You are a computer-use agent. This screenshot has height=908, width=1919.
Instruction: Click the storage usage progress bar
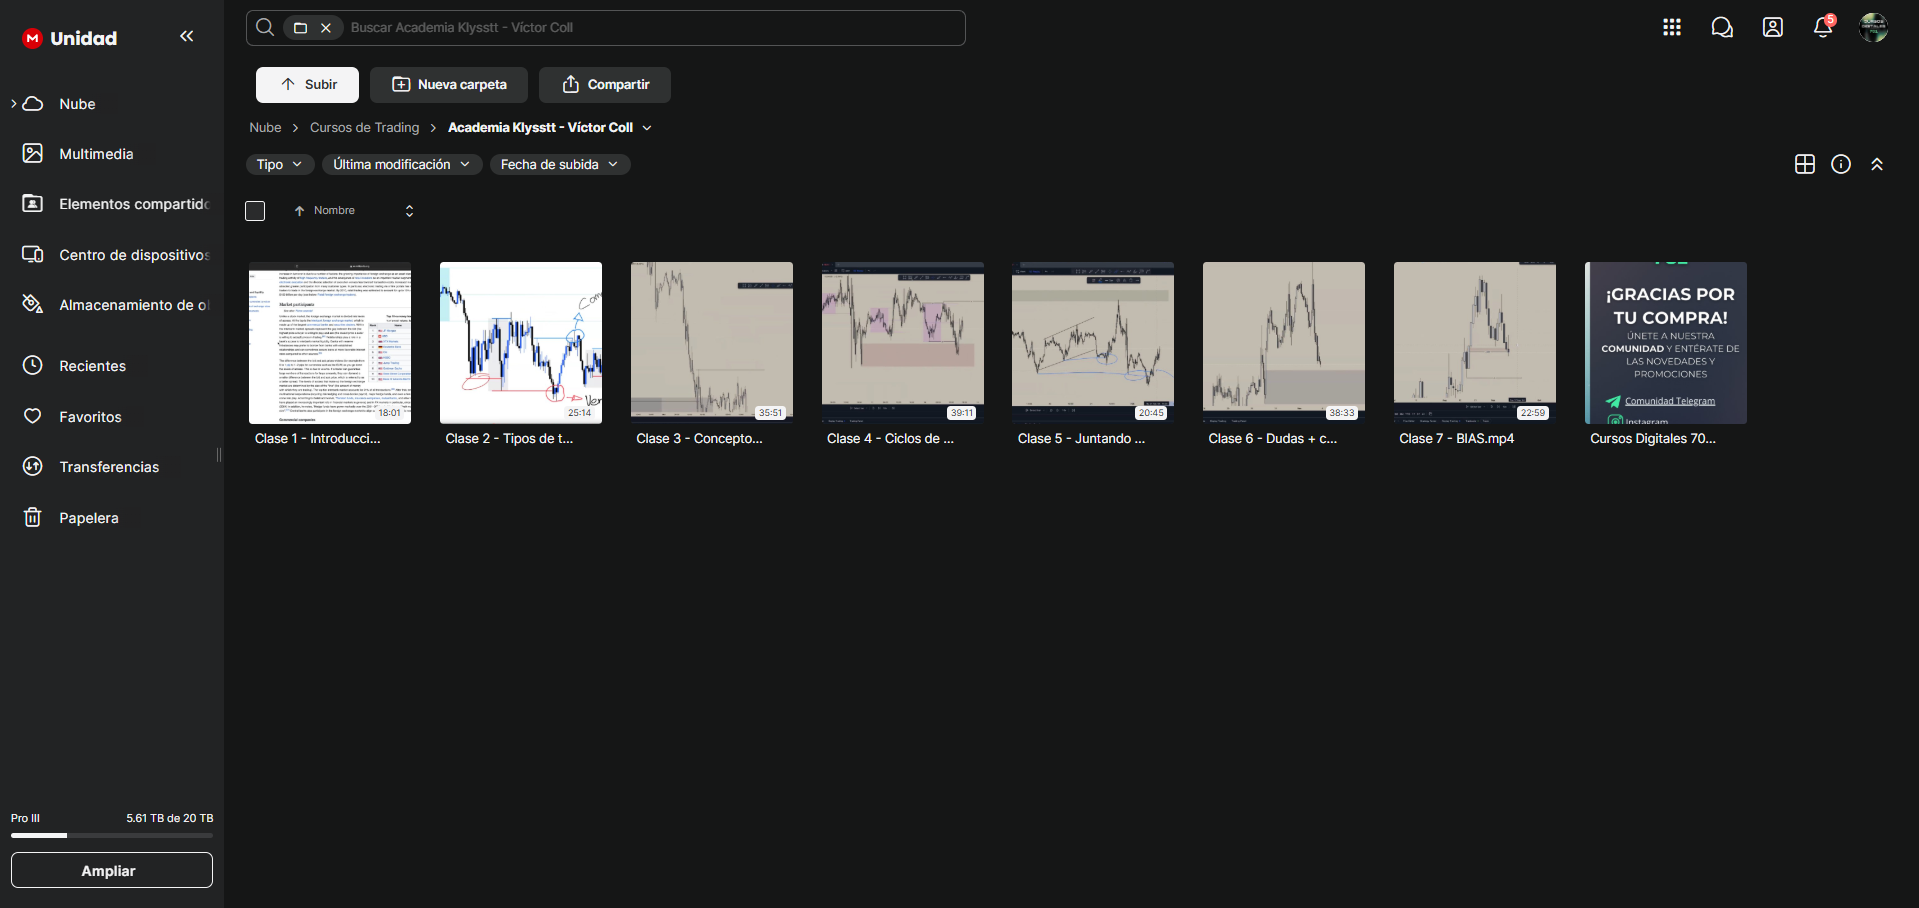[x=112, y=835]
